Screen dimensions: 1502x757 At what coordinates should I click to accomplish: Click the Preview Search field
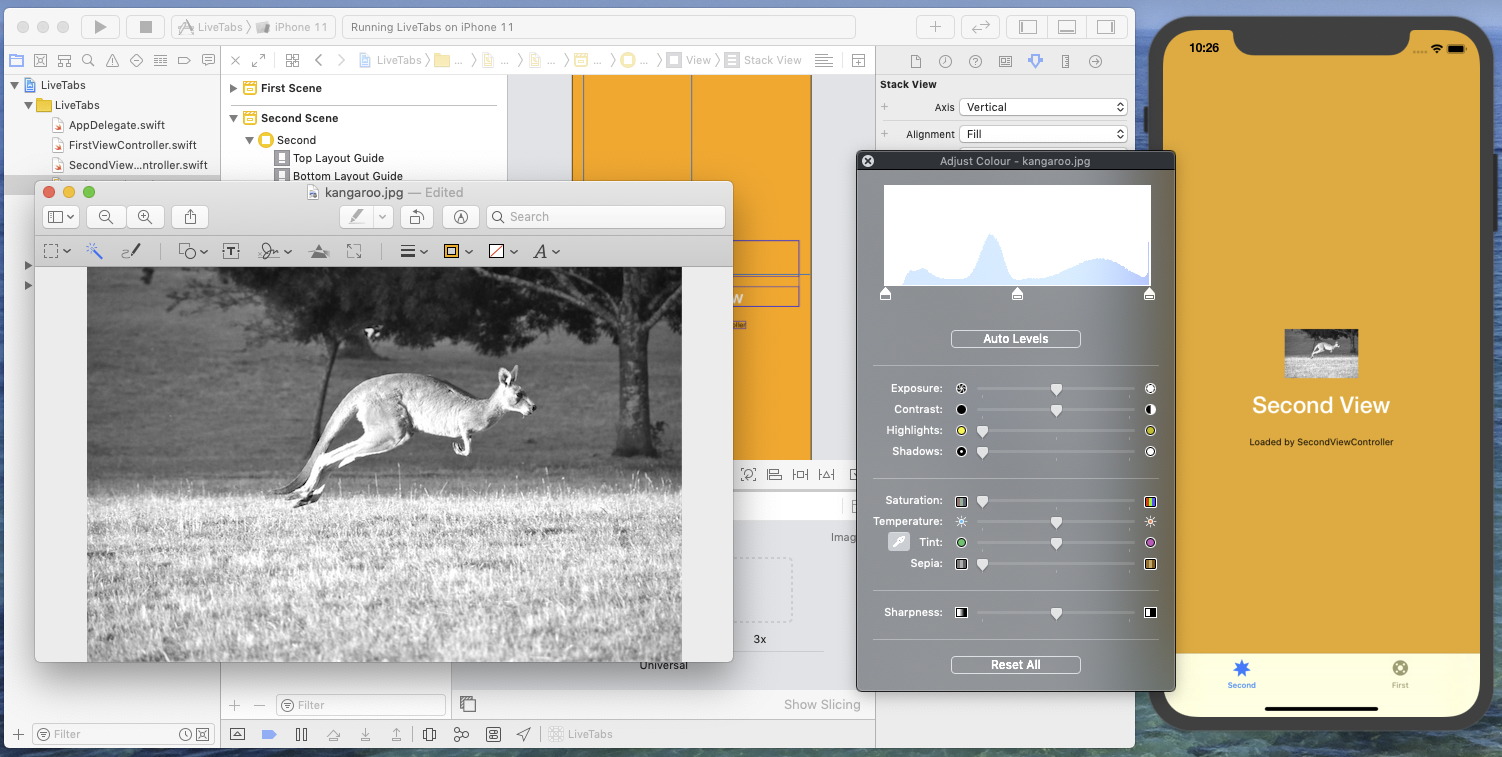[605, 217]
